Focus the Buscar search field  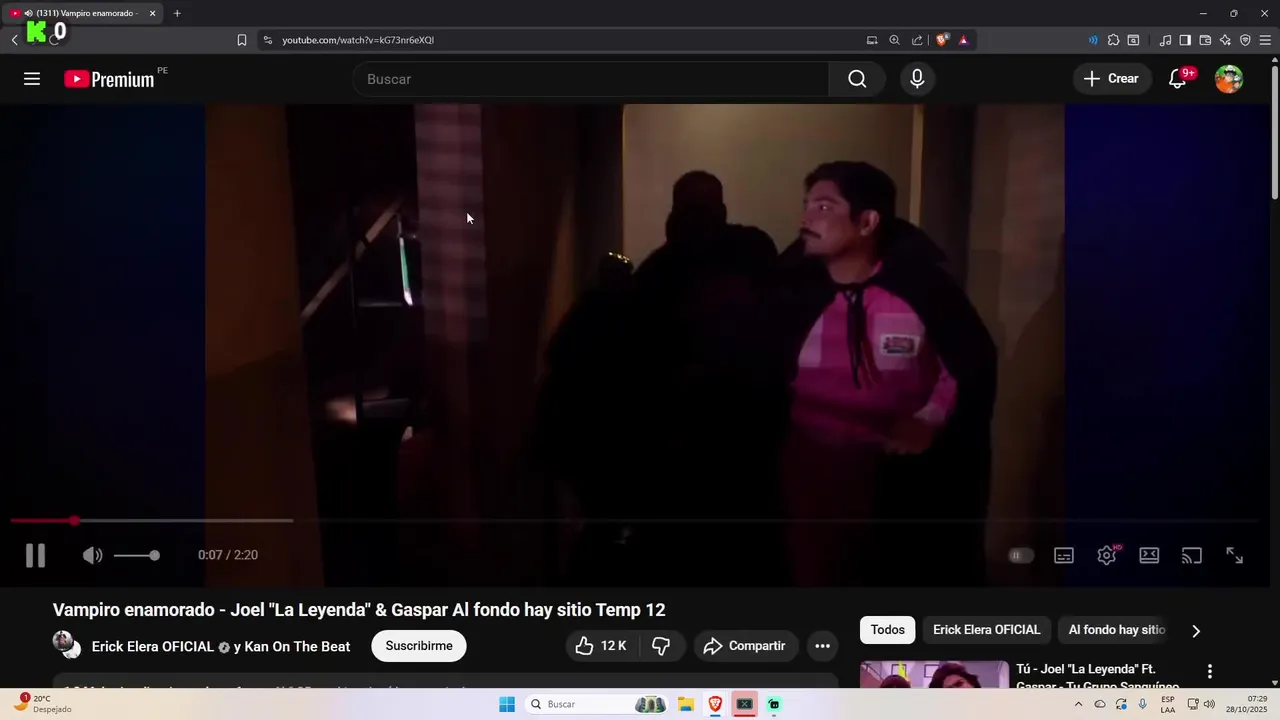591,79
